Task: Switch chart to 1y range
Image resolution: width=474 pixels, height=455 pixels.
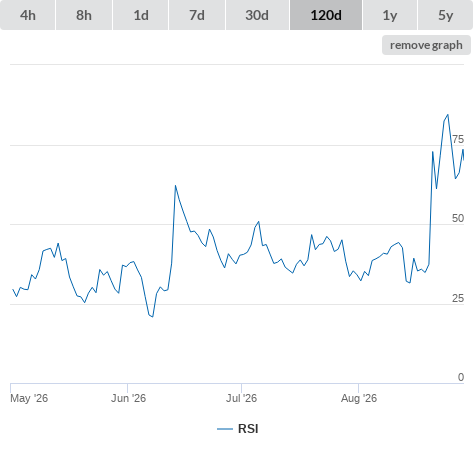Action: click(390, 15)
